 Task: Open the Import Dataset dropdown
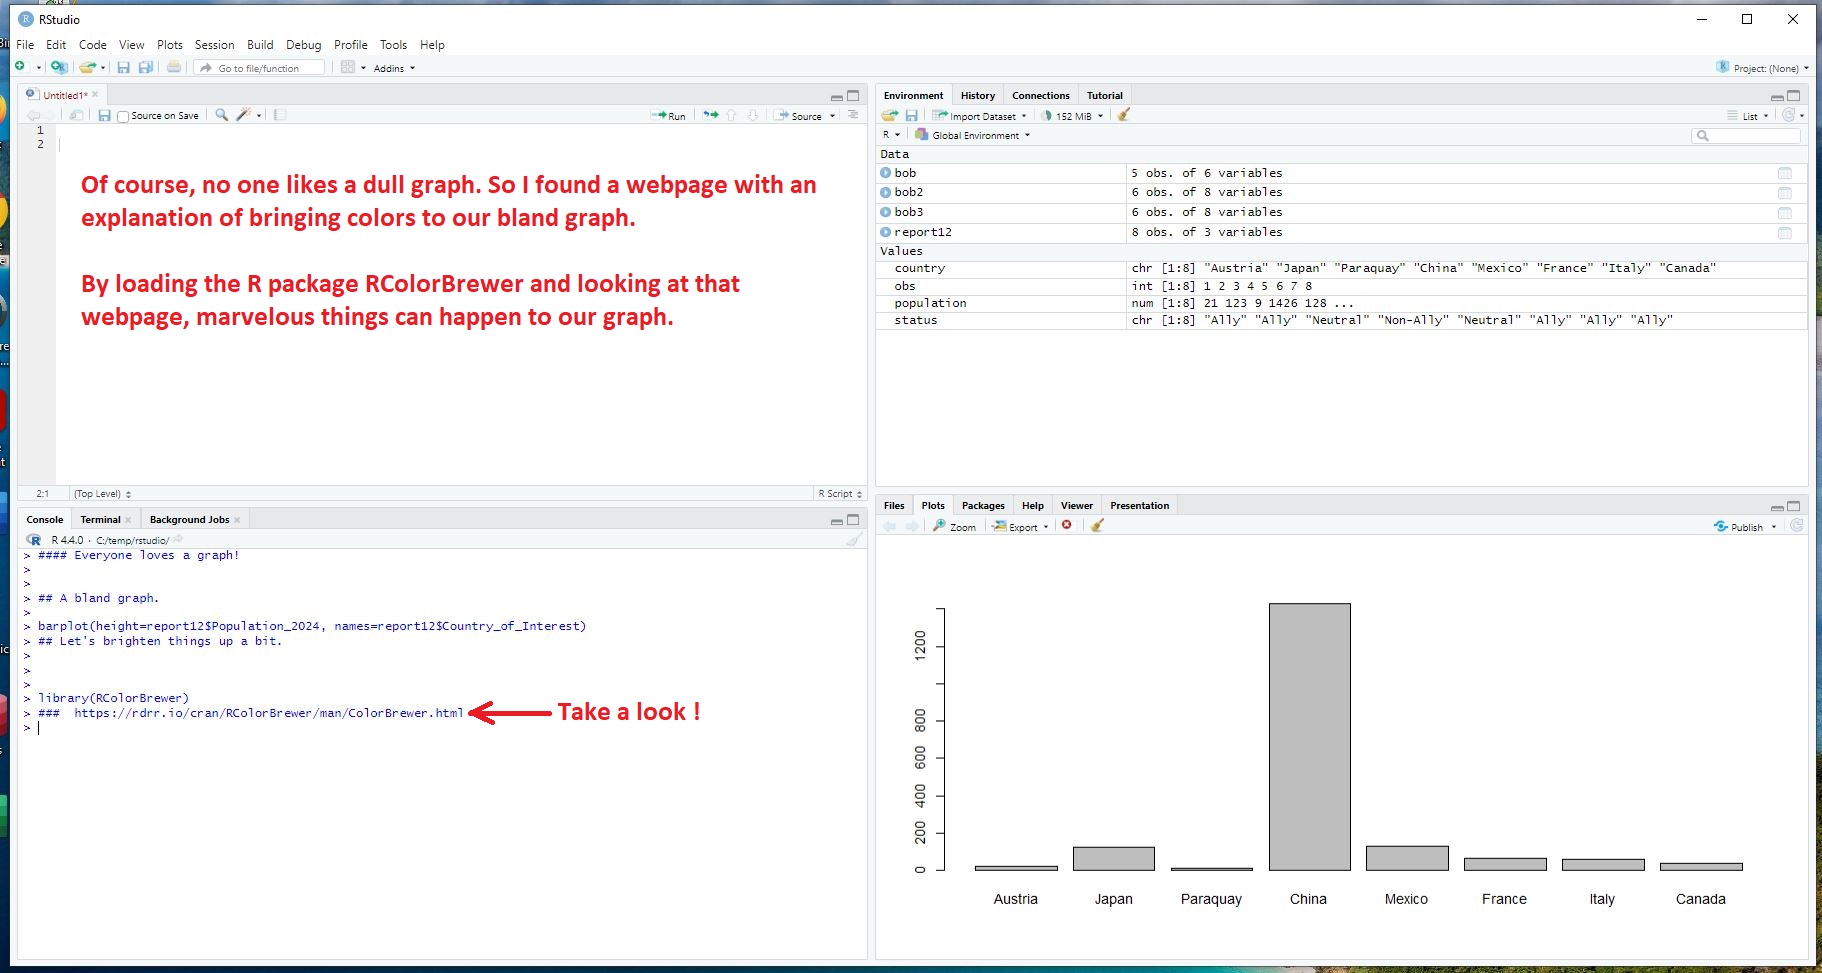(x=981, y=116)
